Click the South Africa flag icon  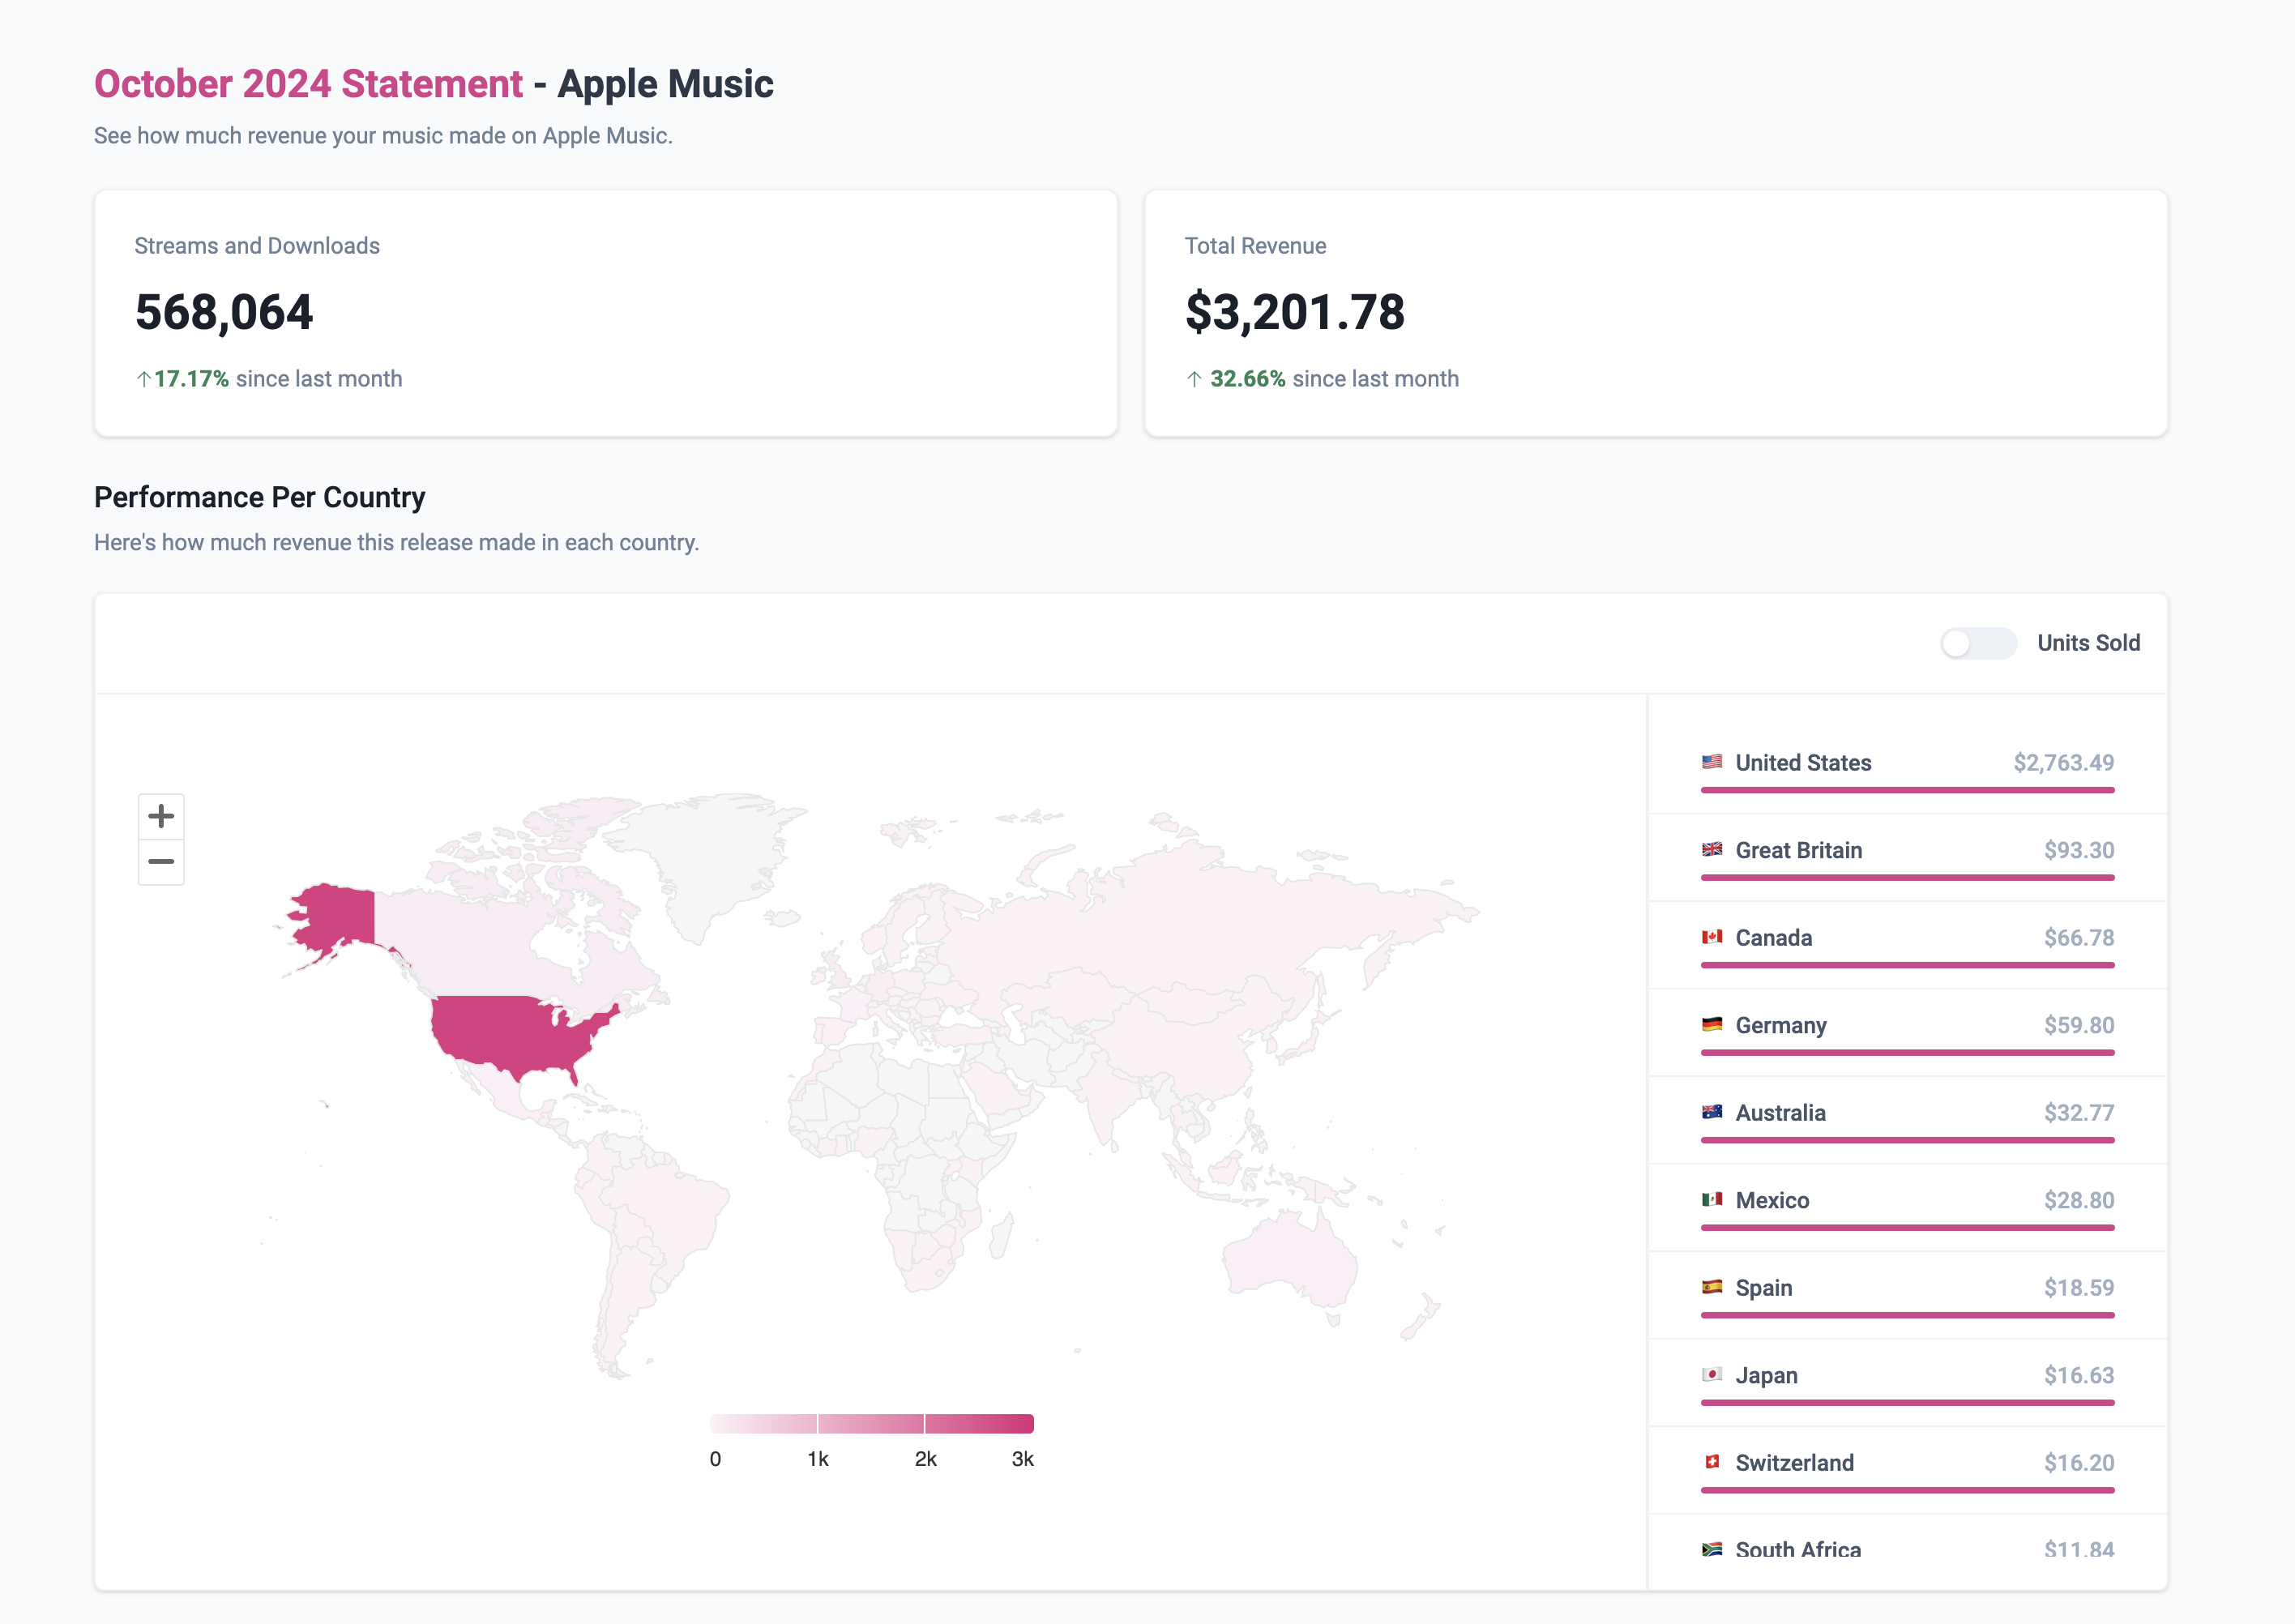tap(1712, 1549)
